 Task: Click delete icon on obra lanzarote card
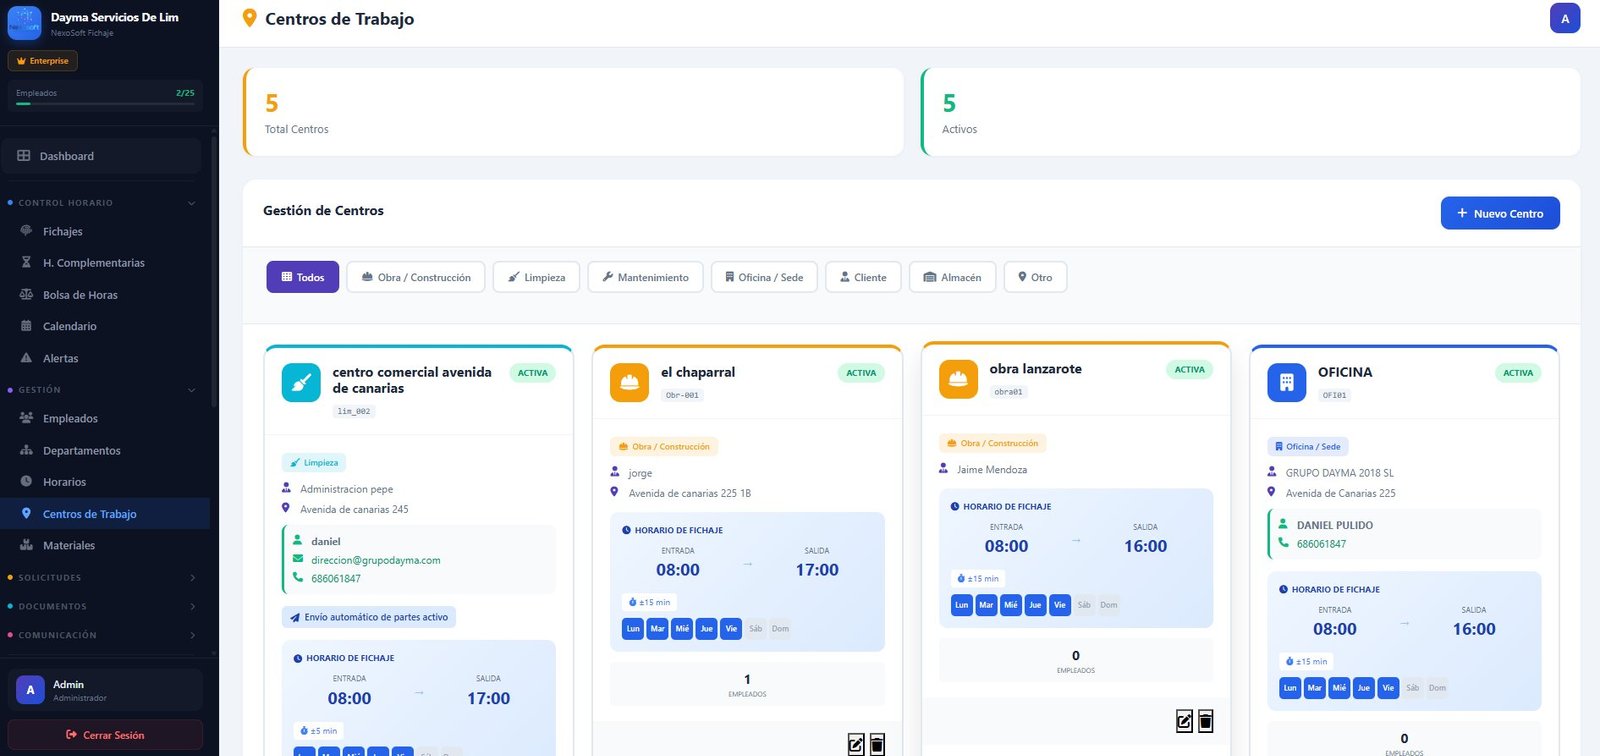click(1206, 721)
